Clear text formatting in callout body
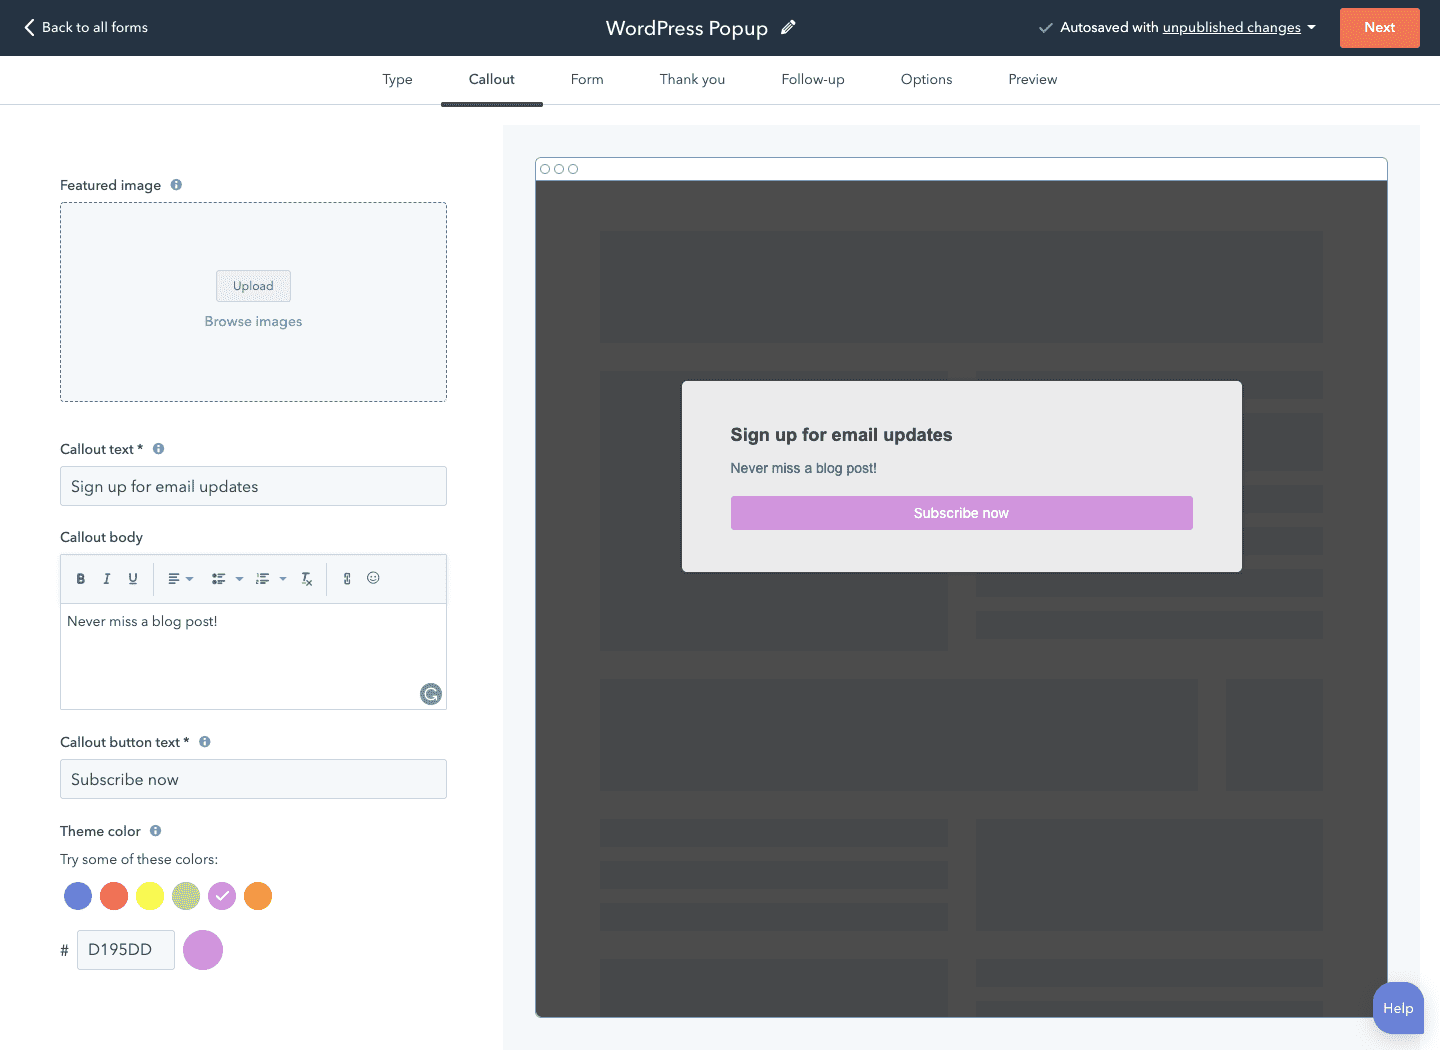Viewport: 1440px width, 1050px height. [307, 579]
